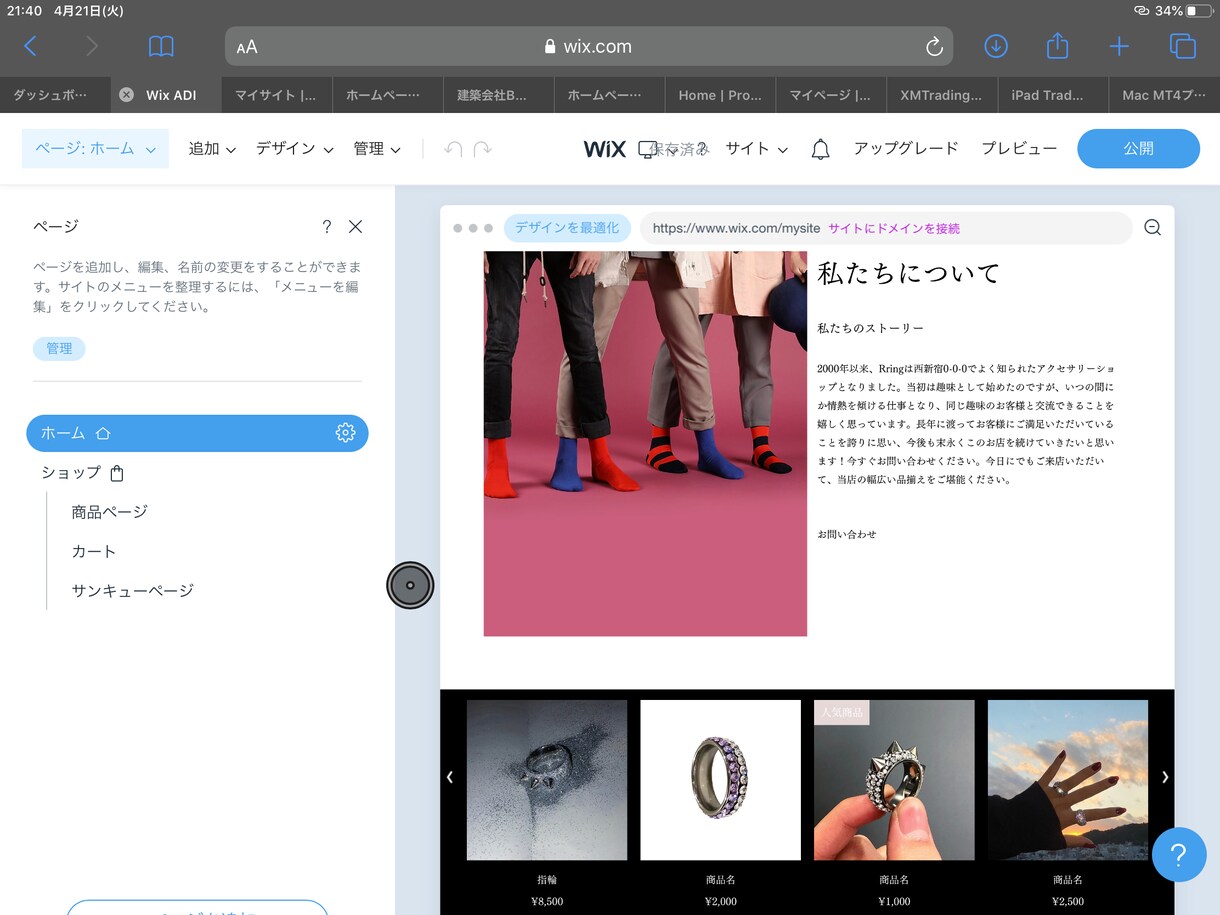This screenshot has width=1220, height=915.
Task: Click 私たちのストーリー subtitle
Action: tap(870, 328)
